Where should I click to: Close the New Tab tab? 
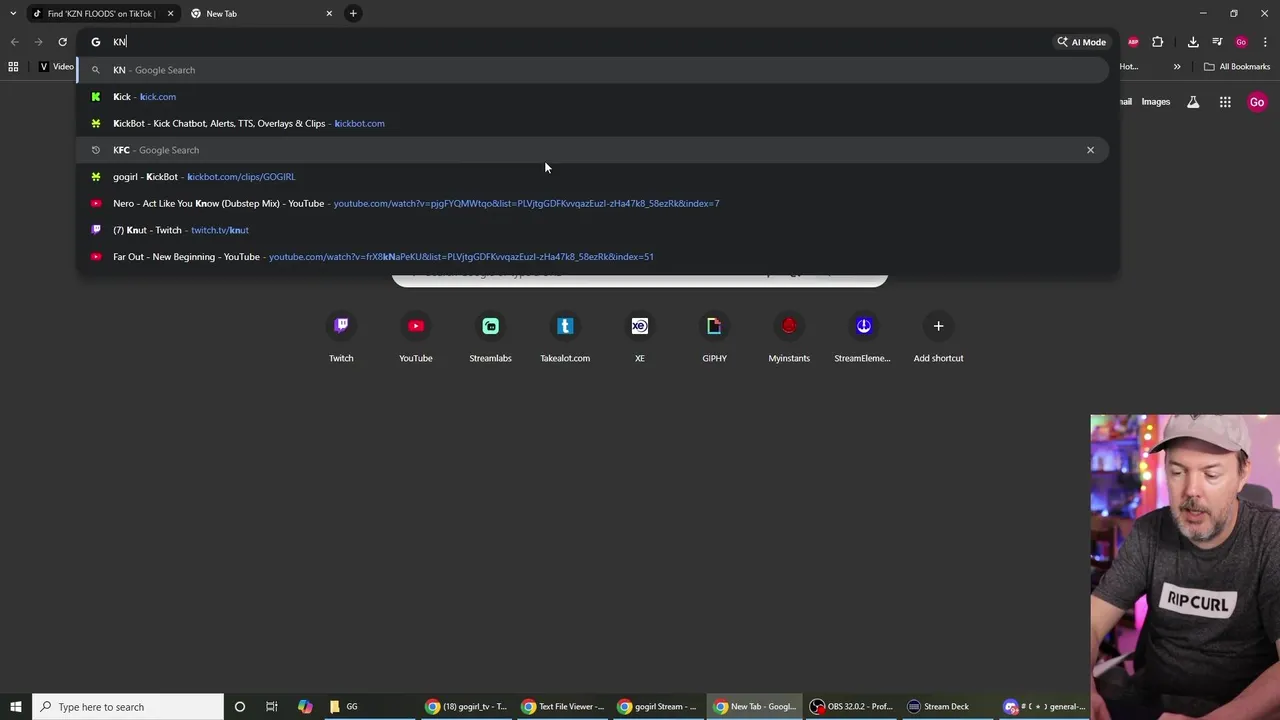pyautogui.click(x=329, y=14)
